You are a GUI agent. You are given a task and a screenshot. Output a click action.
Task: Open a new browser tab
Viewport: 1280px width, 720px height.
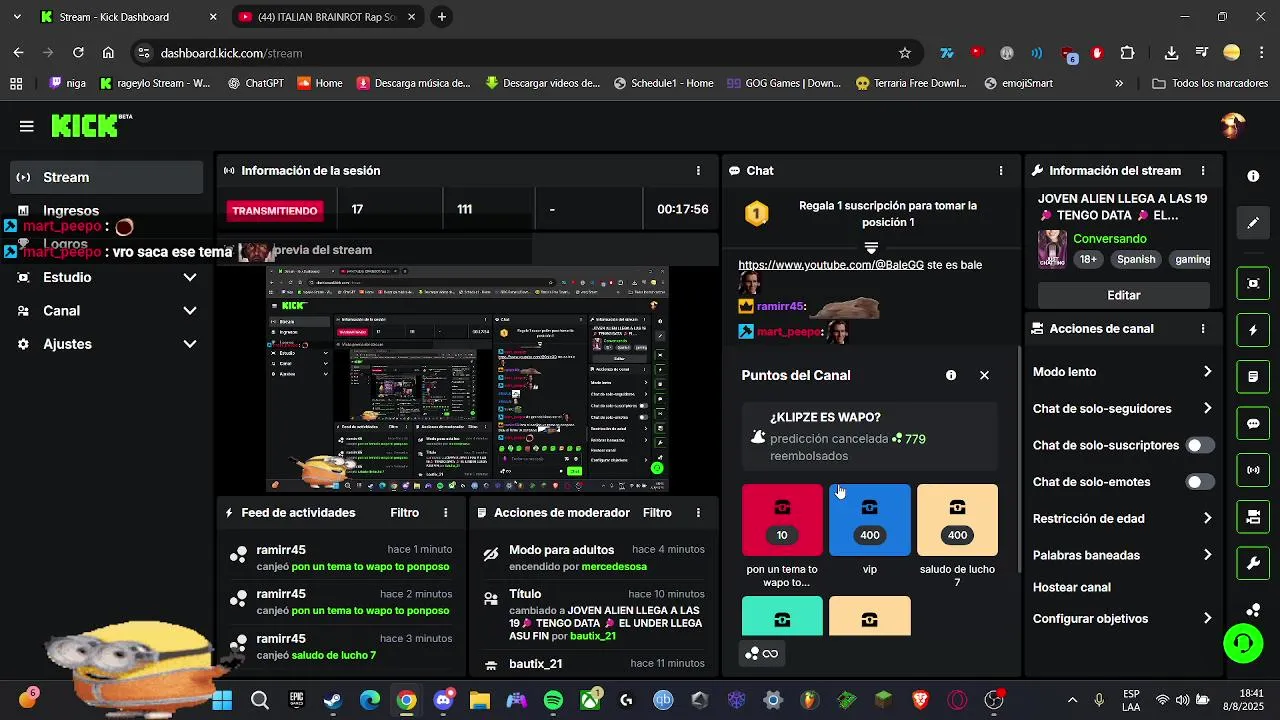[x=442, y=17]
